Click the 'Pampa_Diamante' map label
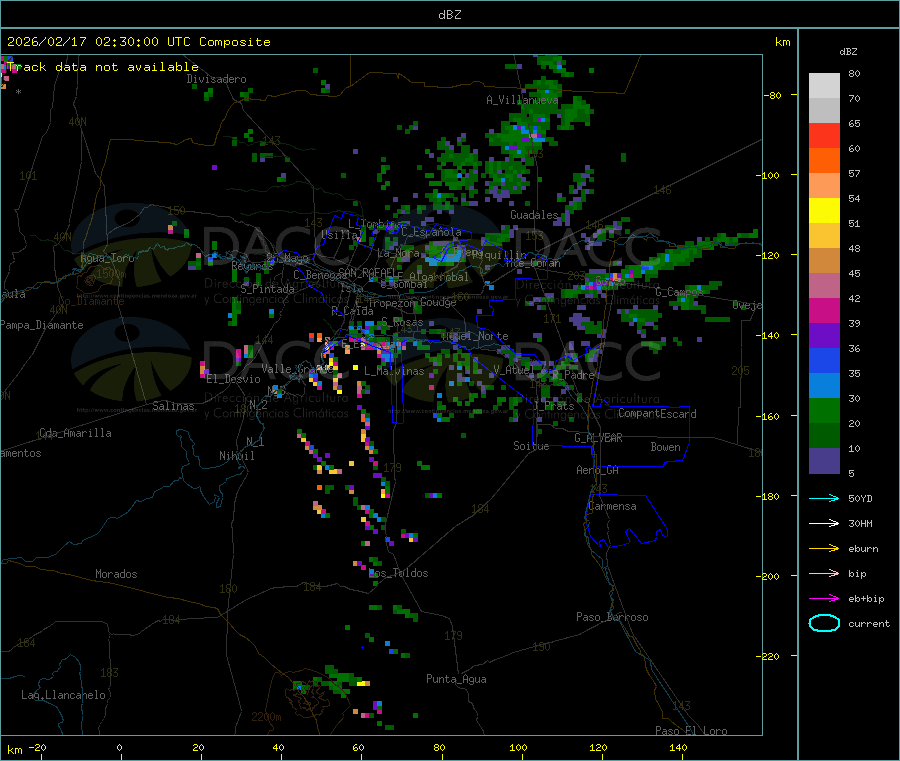 [x=41, y=325]
